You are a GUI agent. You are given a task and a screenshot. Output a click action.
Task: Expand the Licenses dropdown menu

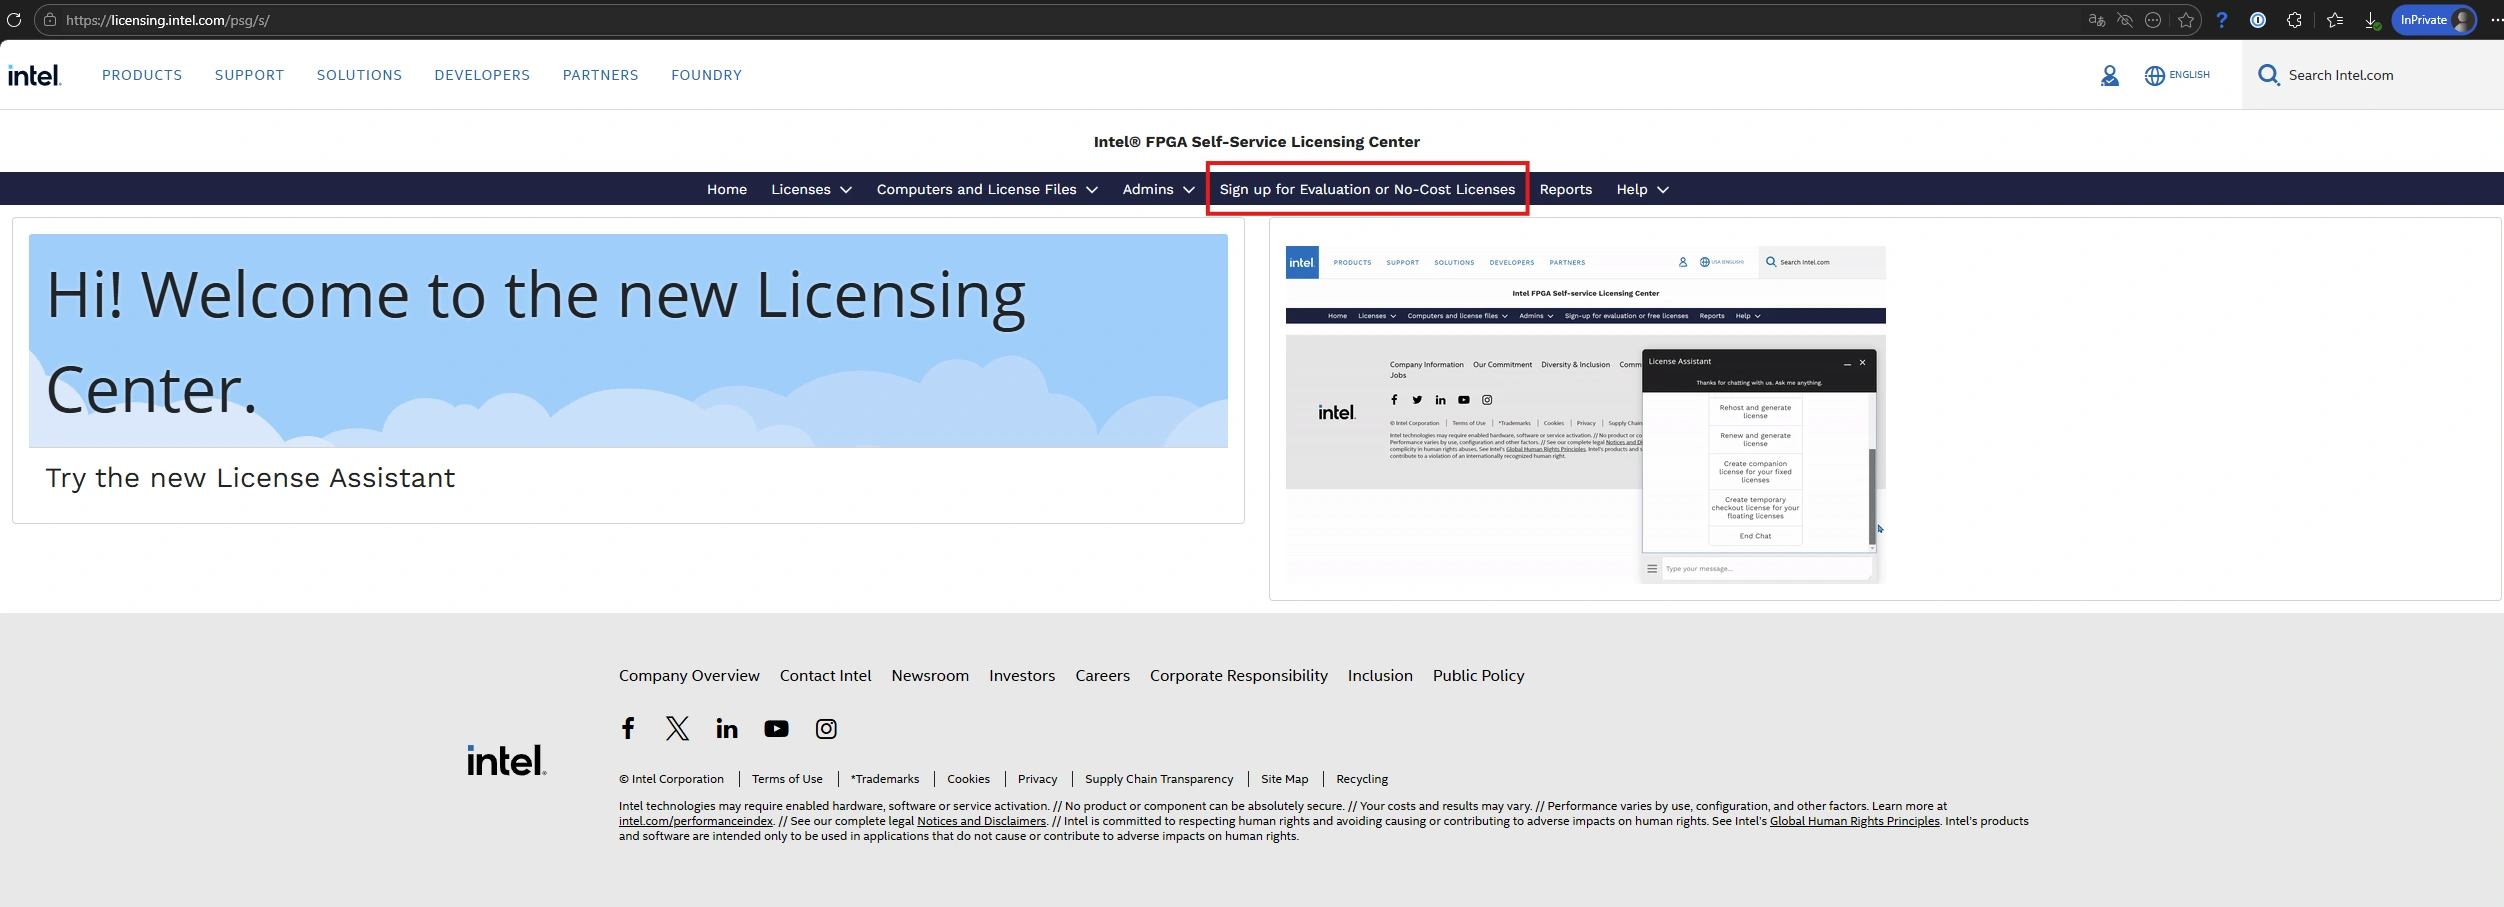[811, 189]
